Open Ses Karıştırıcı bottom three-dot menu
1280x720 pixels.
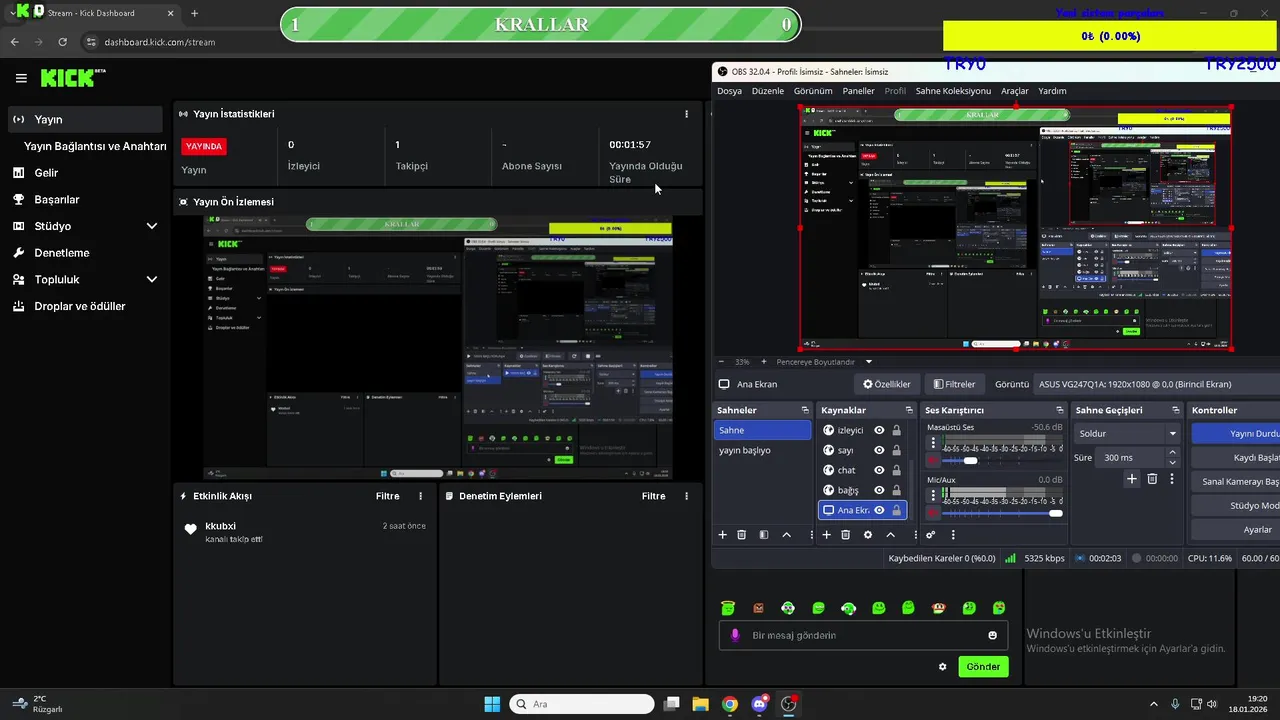(953, 535)
